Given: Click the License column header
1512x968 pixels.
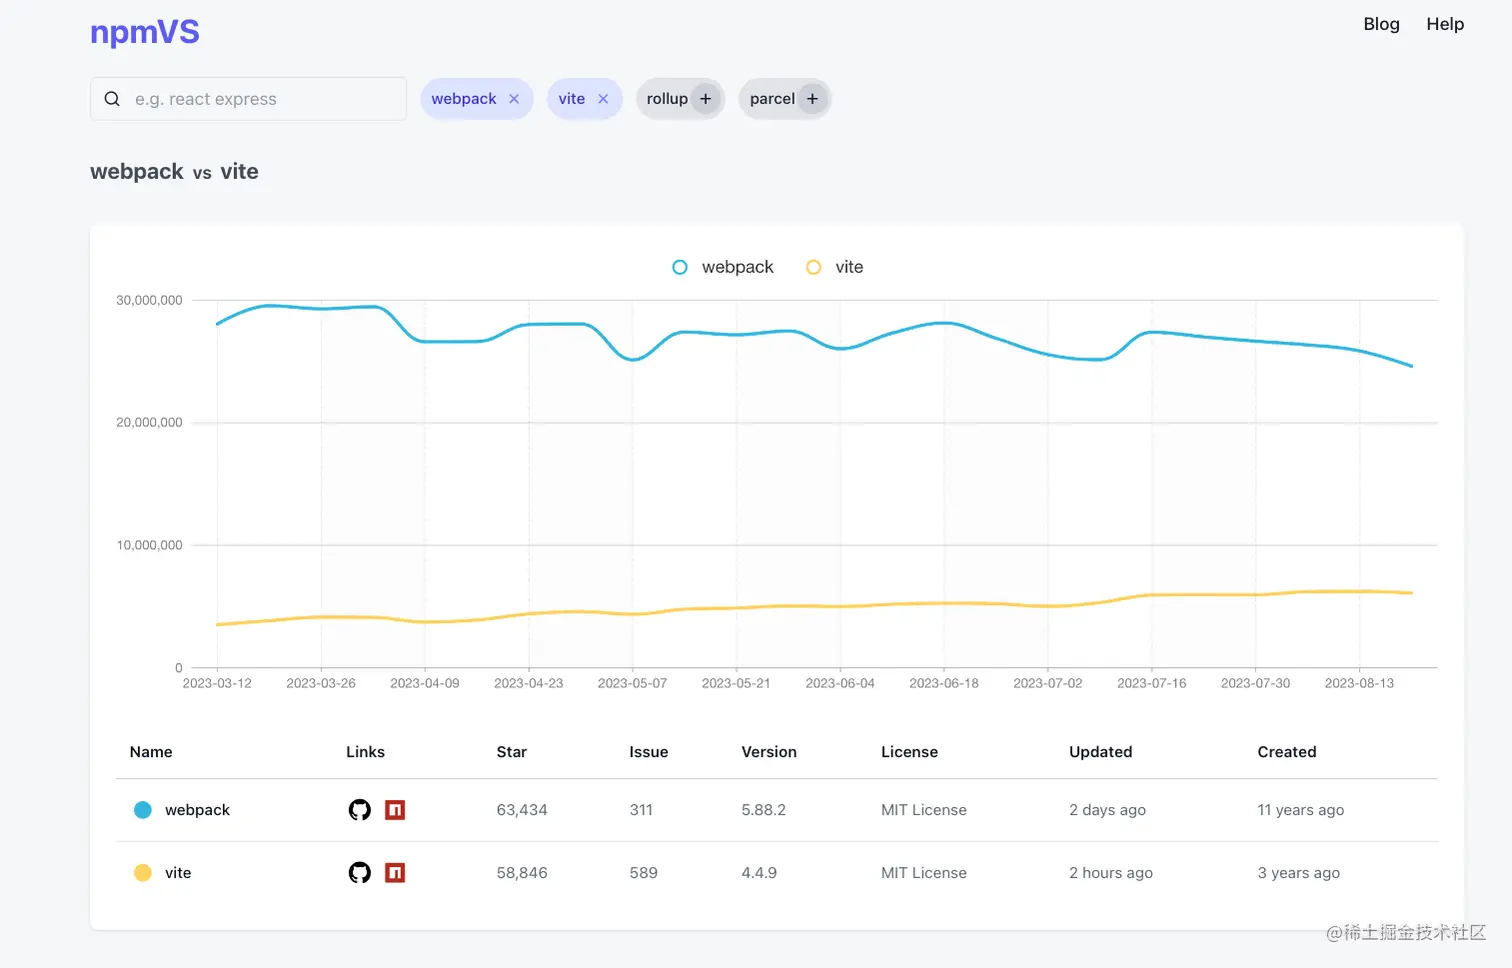Looking at the screenshot, I should tap(910, 752).
